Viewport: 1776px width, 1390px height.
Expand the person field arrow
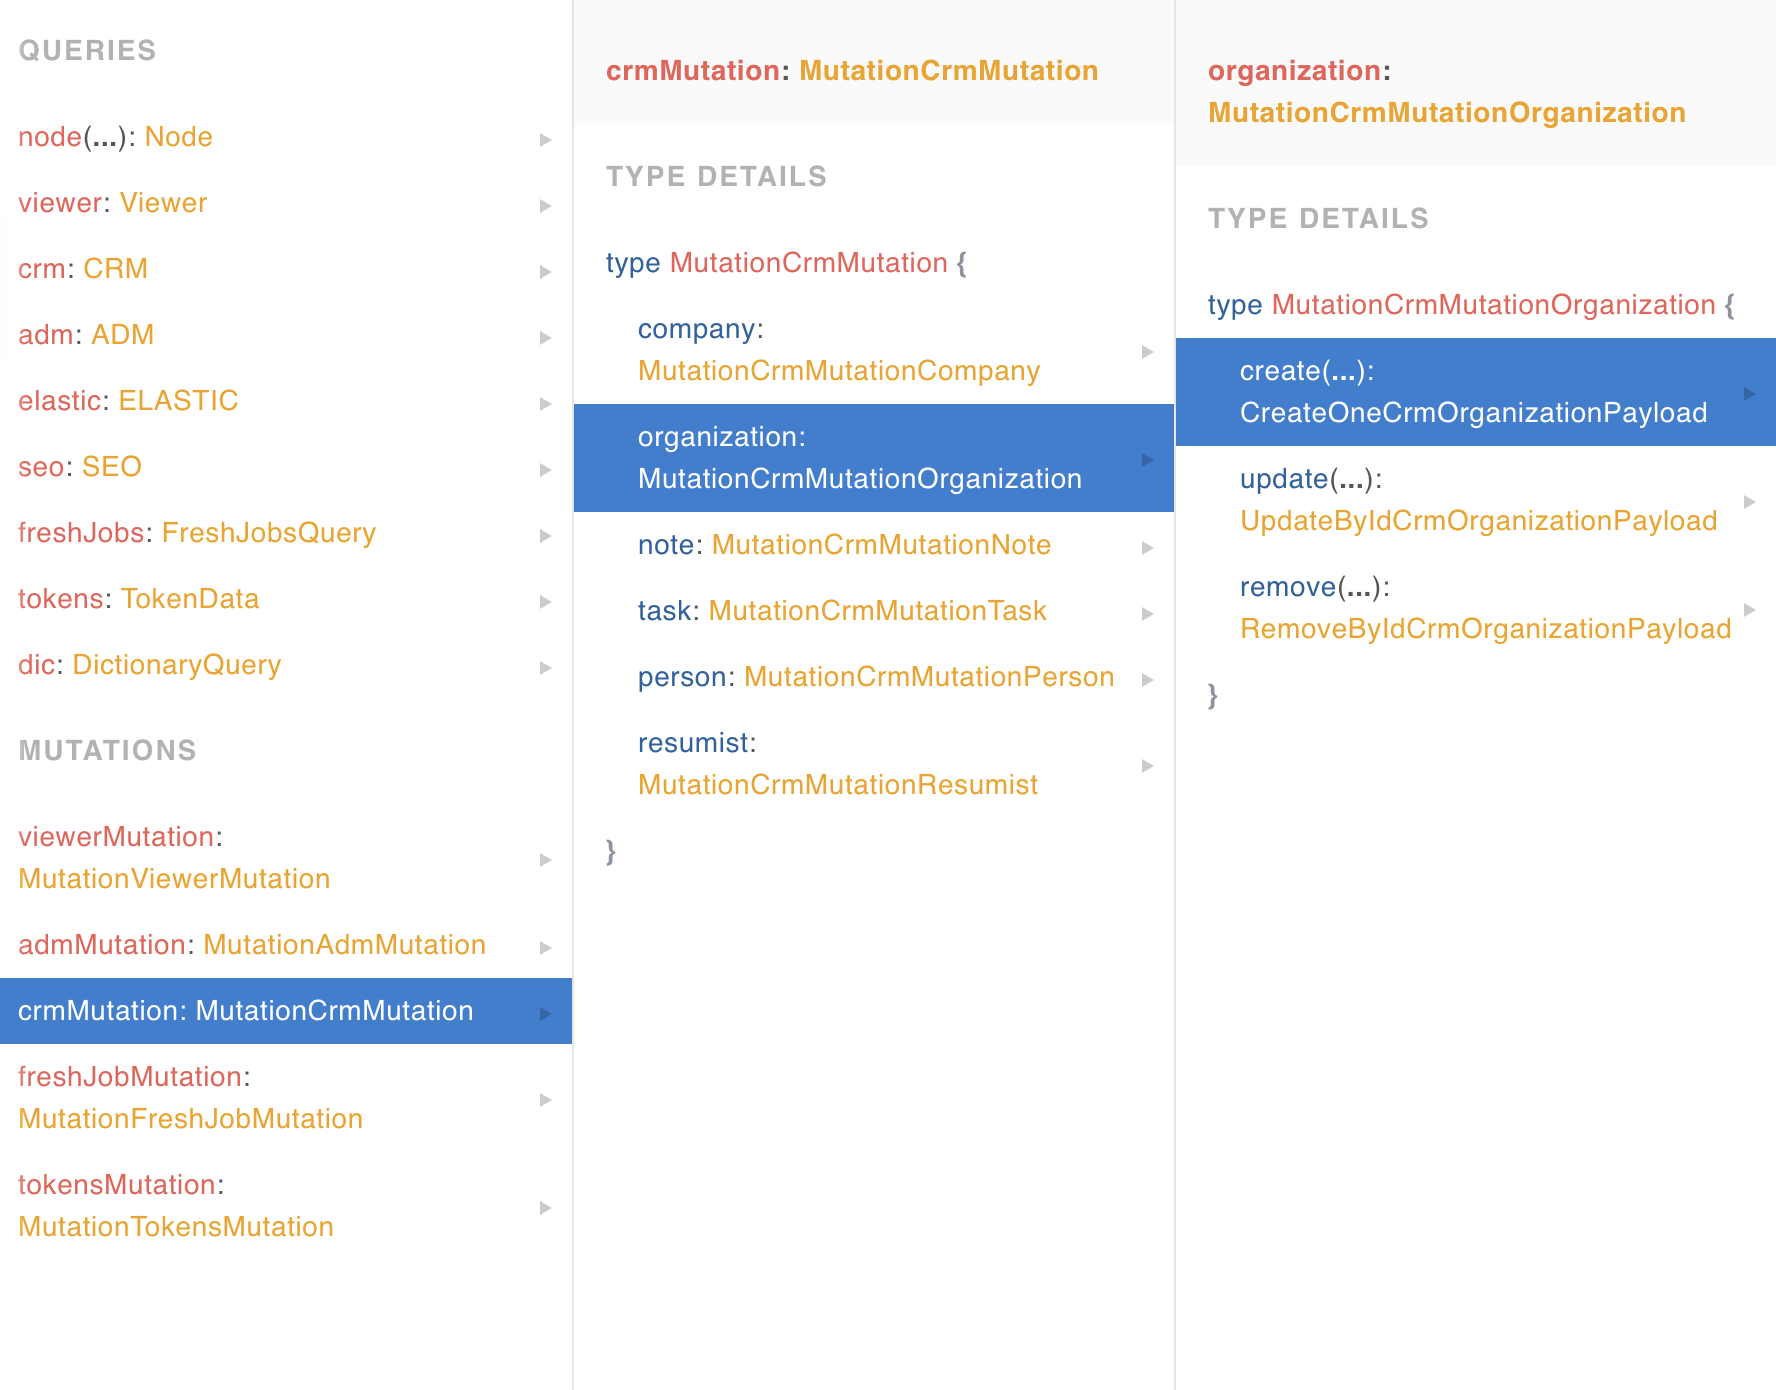coord(1147,679)
